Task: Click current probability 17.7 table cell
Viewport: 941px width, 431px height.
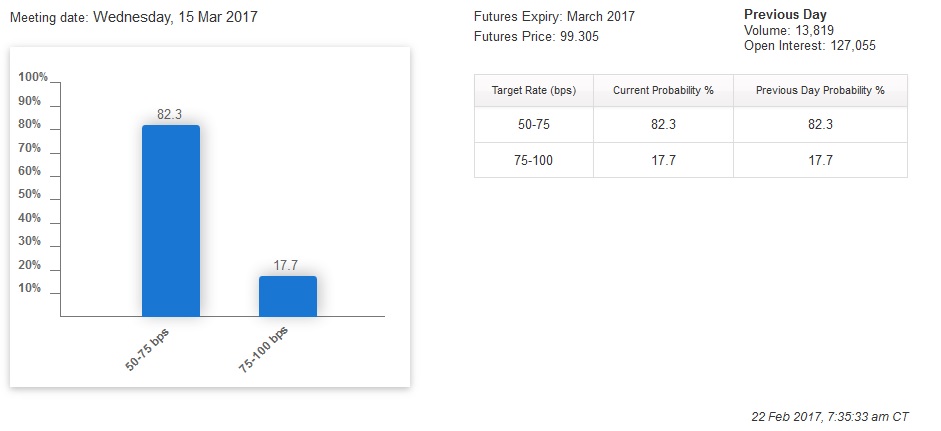Action: [x=663, y=160]
